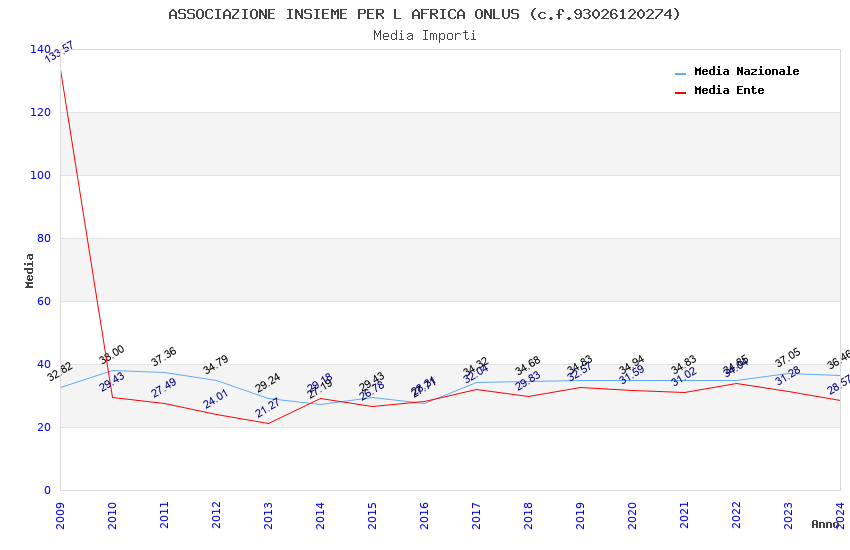The height and width of the screenshot is (550, 850).
Task: Click the 2013 year axis label
Action: coord(268,515)
